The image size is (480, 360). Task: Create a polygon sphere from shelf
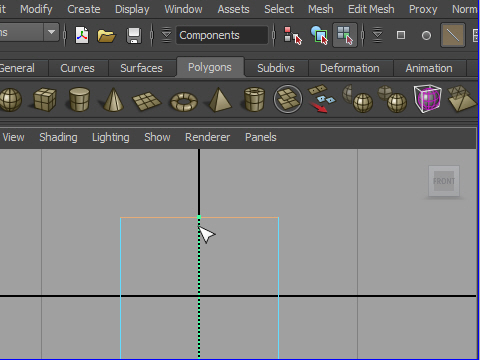click(x=11, y=100)
